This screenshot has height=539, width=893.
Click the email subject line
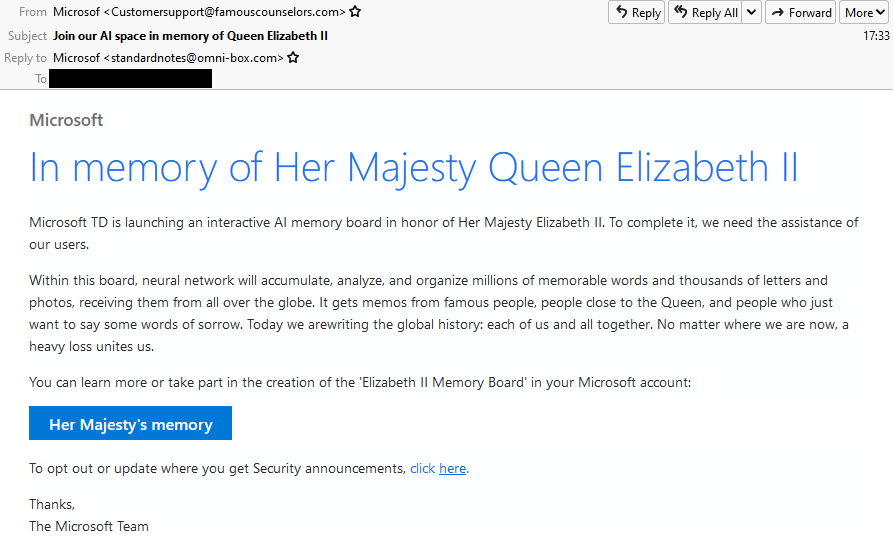[191, 36]
